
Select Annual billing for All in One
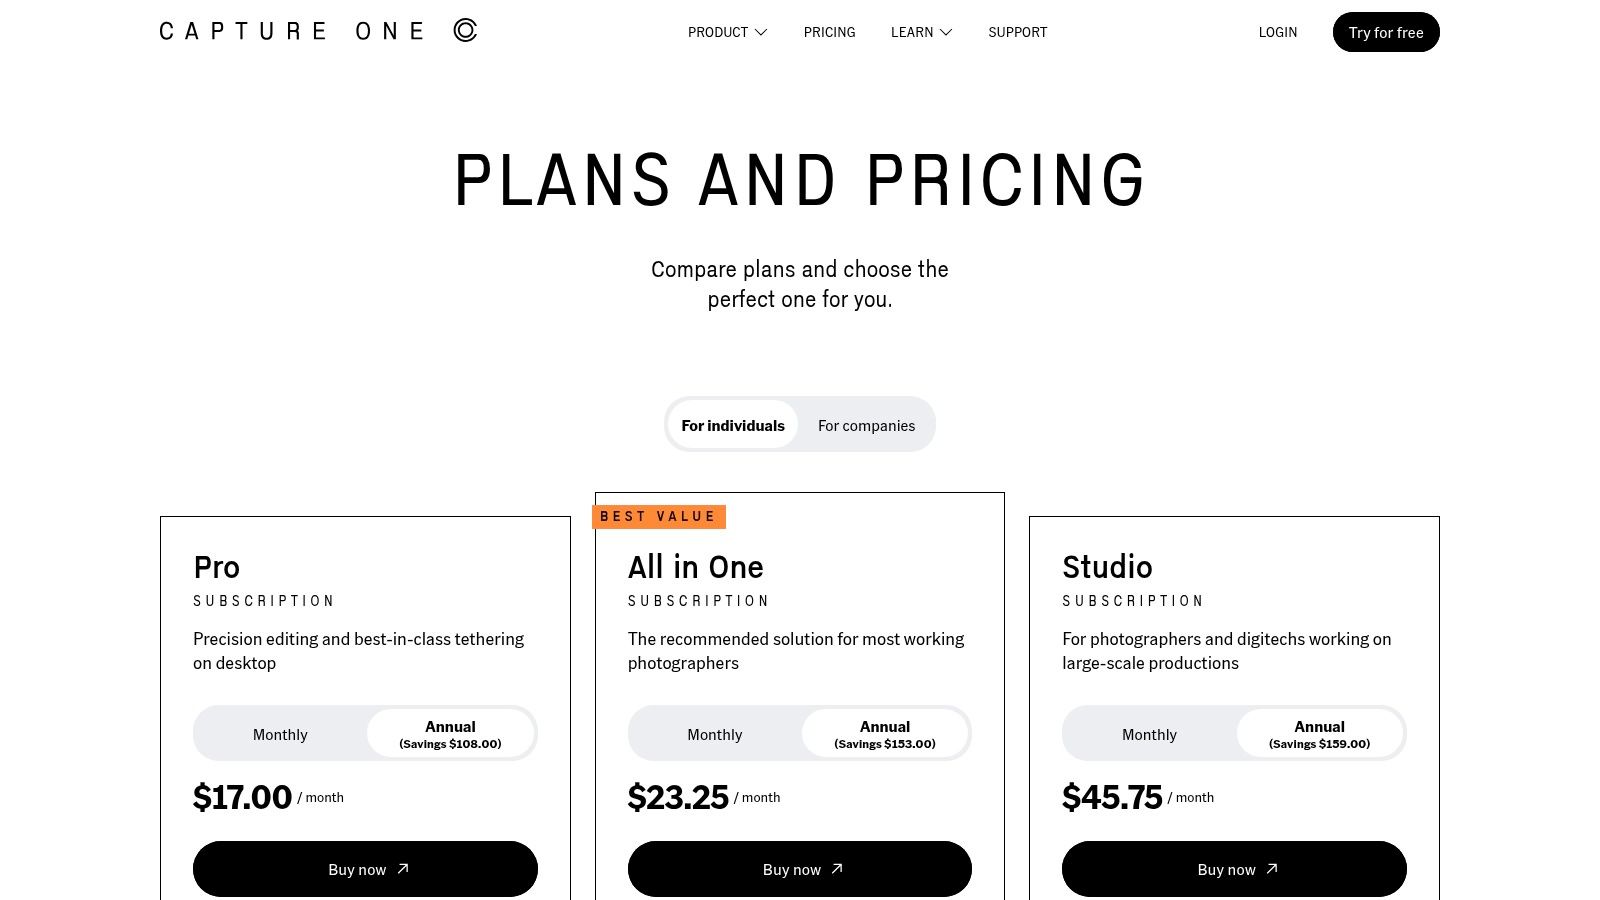click(885, 734)
